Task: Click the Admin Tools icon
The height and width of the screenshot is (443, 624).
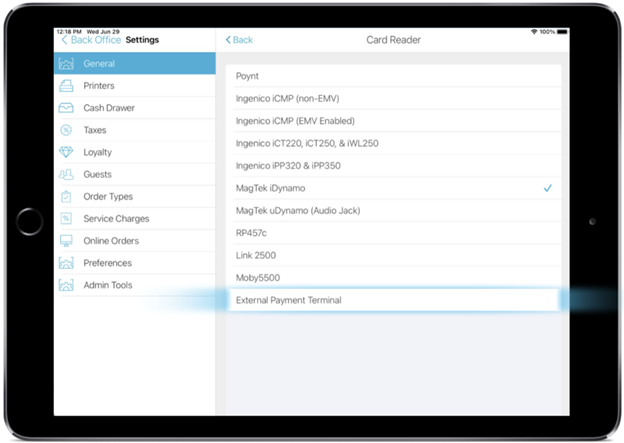Action: pos(66,285)
